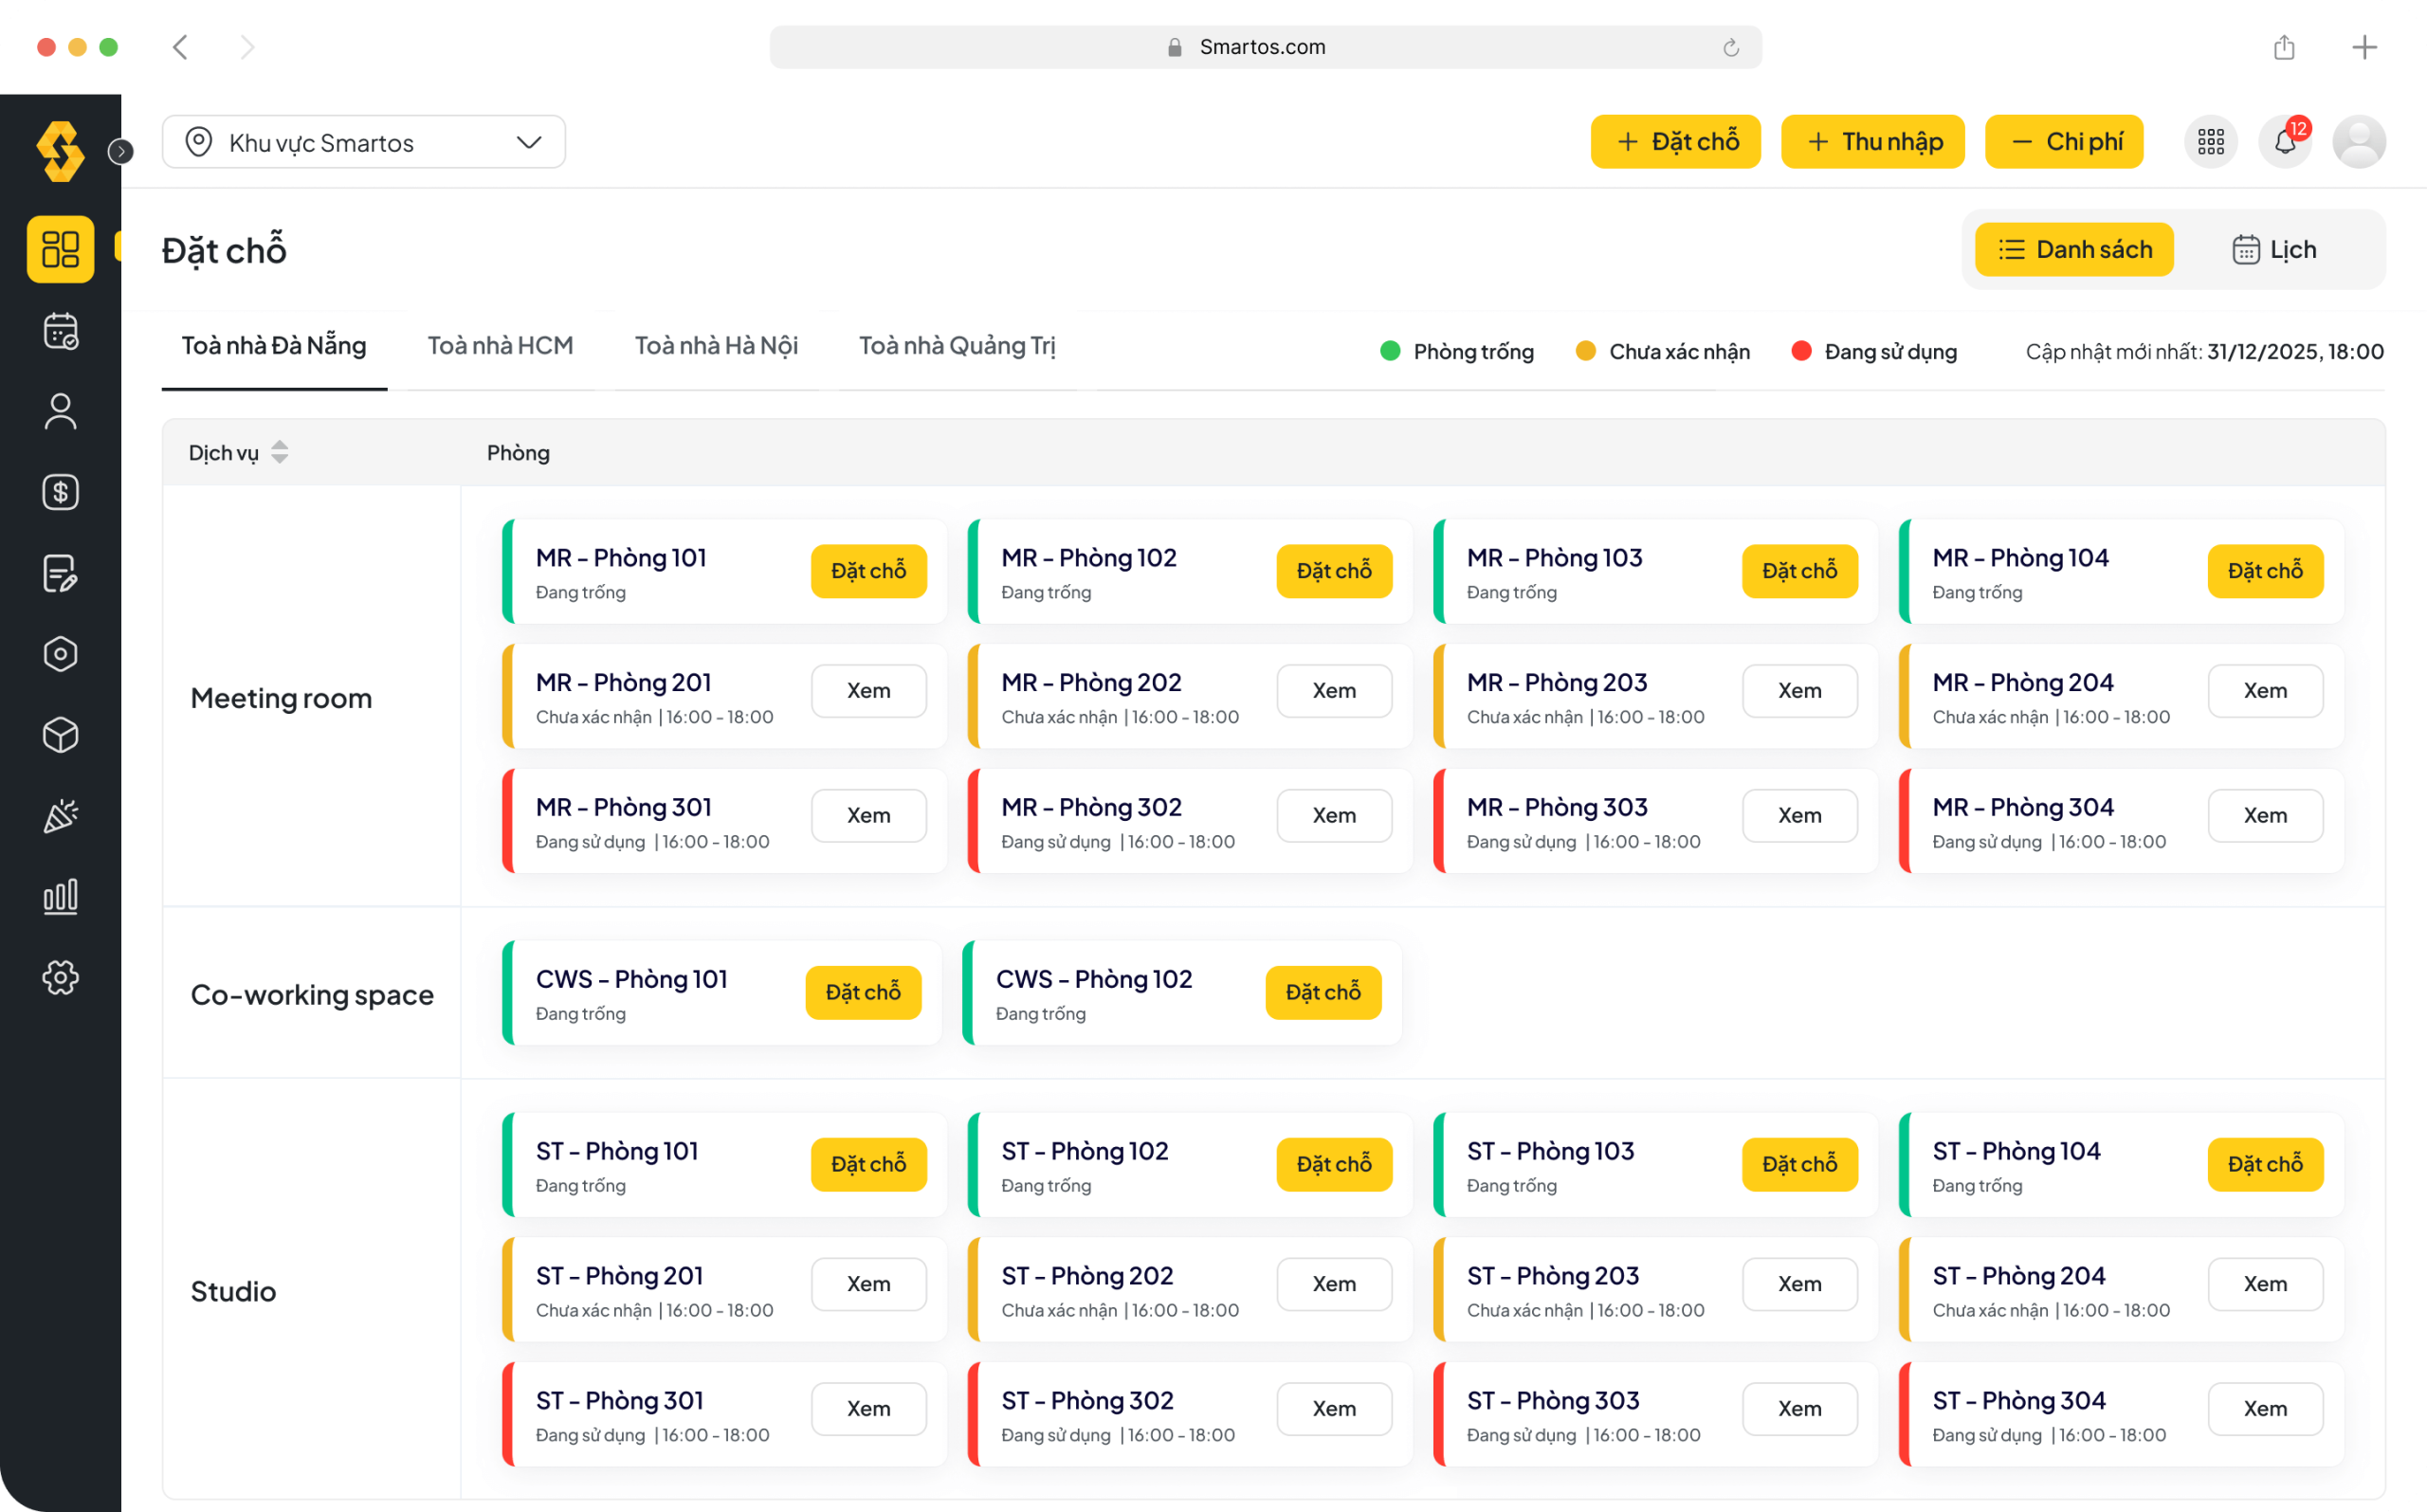Select the Toà nhà Đà Nẵng tab

pyautogui.click(x=274, y=346)
